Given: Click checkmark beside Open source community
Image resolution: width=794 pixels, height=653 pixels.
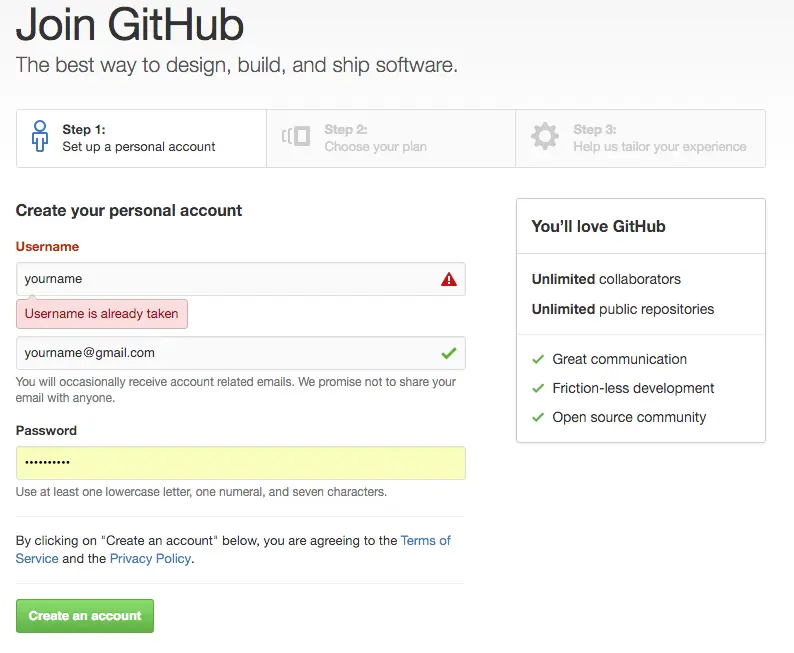Looking at the screenshot, I should pyautogui.click(x=538, y=417).
